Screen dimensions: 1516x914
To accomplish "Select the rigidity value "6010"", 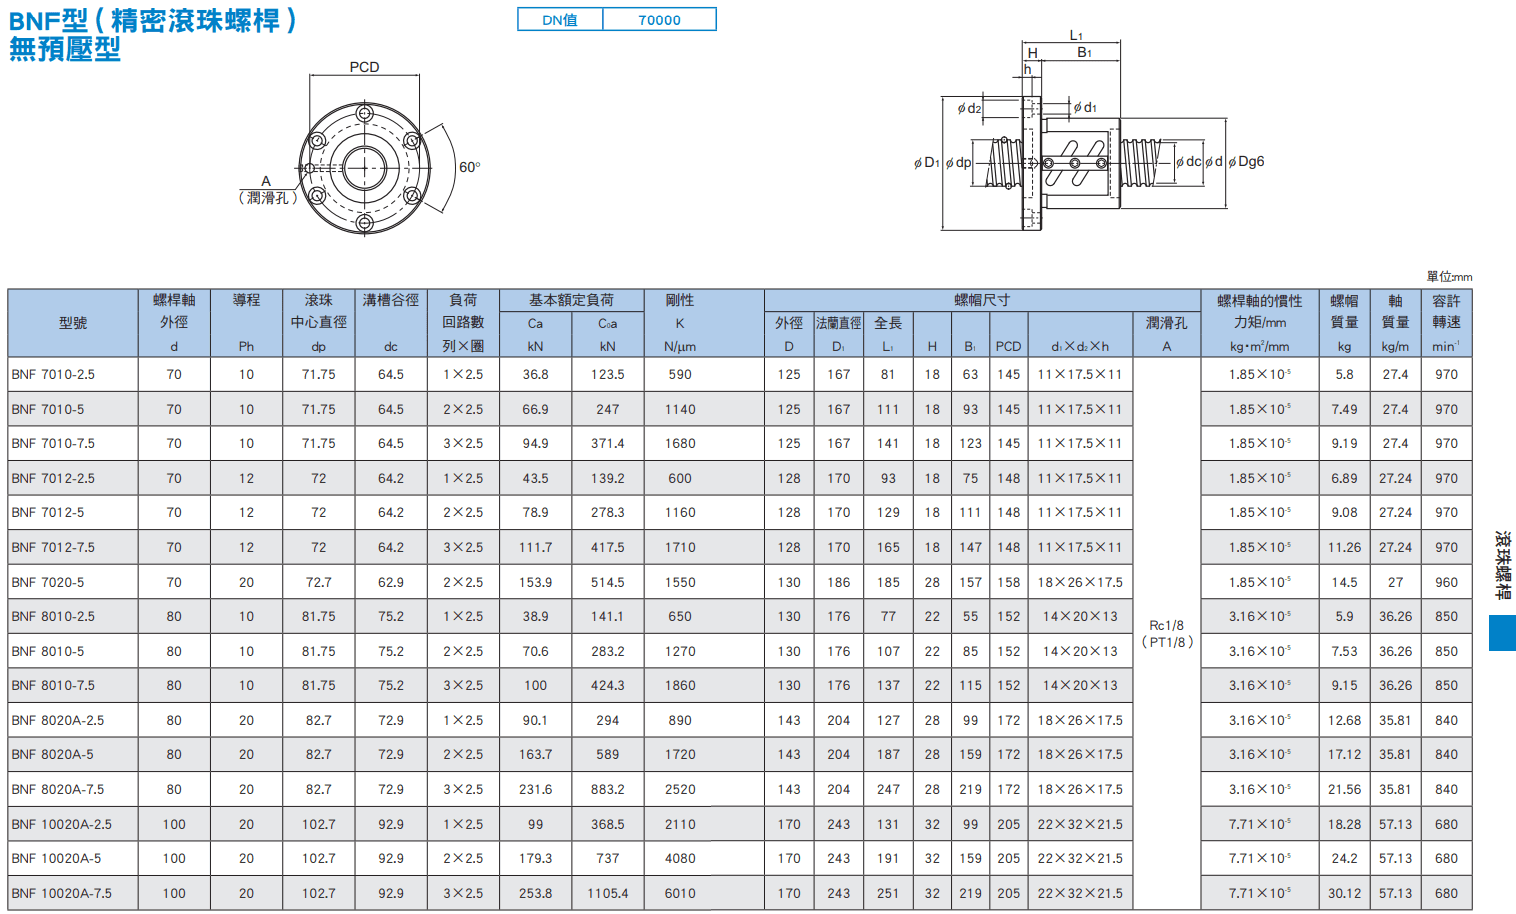I will [680, 893].
